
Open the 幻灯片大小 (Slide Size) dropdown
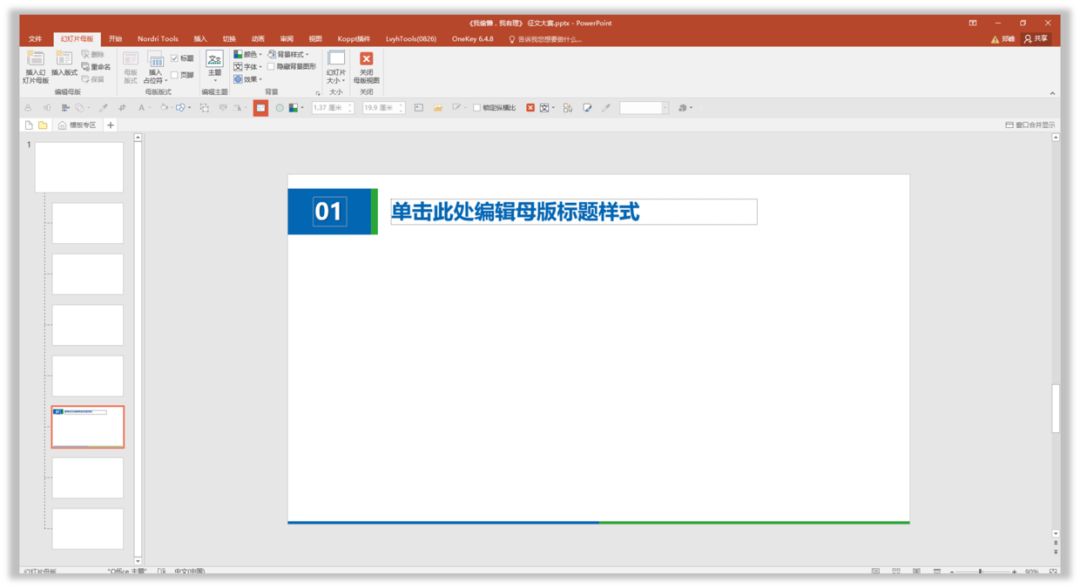(336, 67)
